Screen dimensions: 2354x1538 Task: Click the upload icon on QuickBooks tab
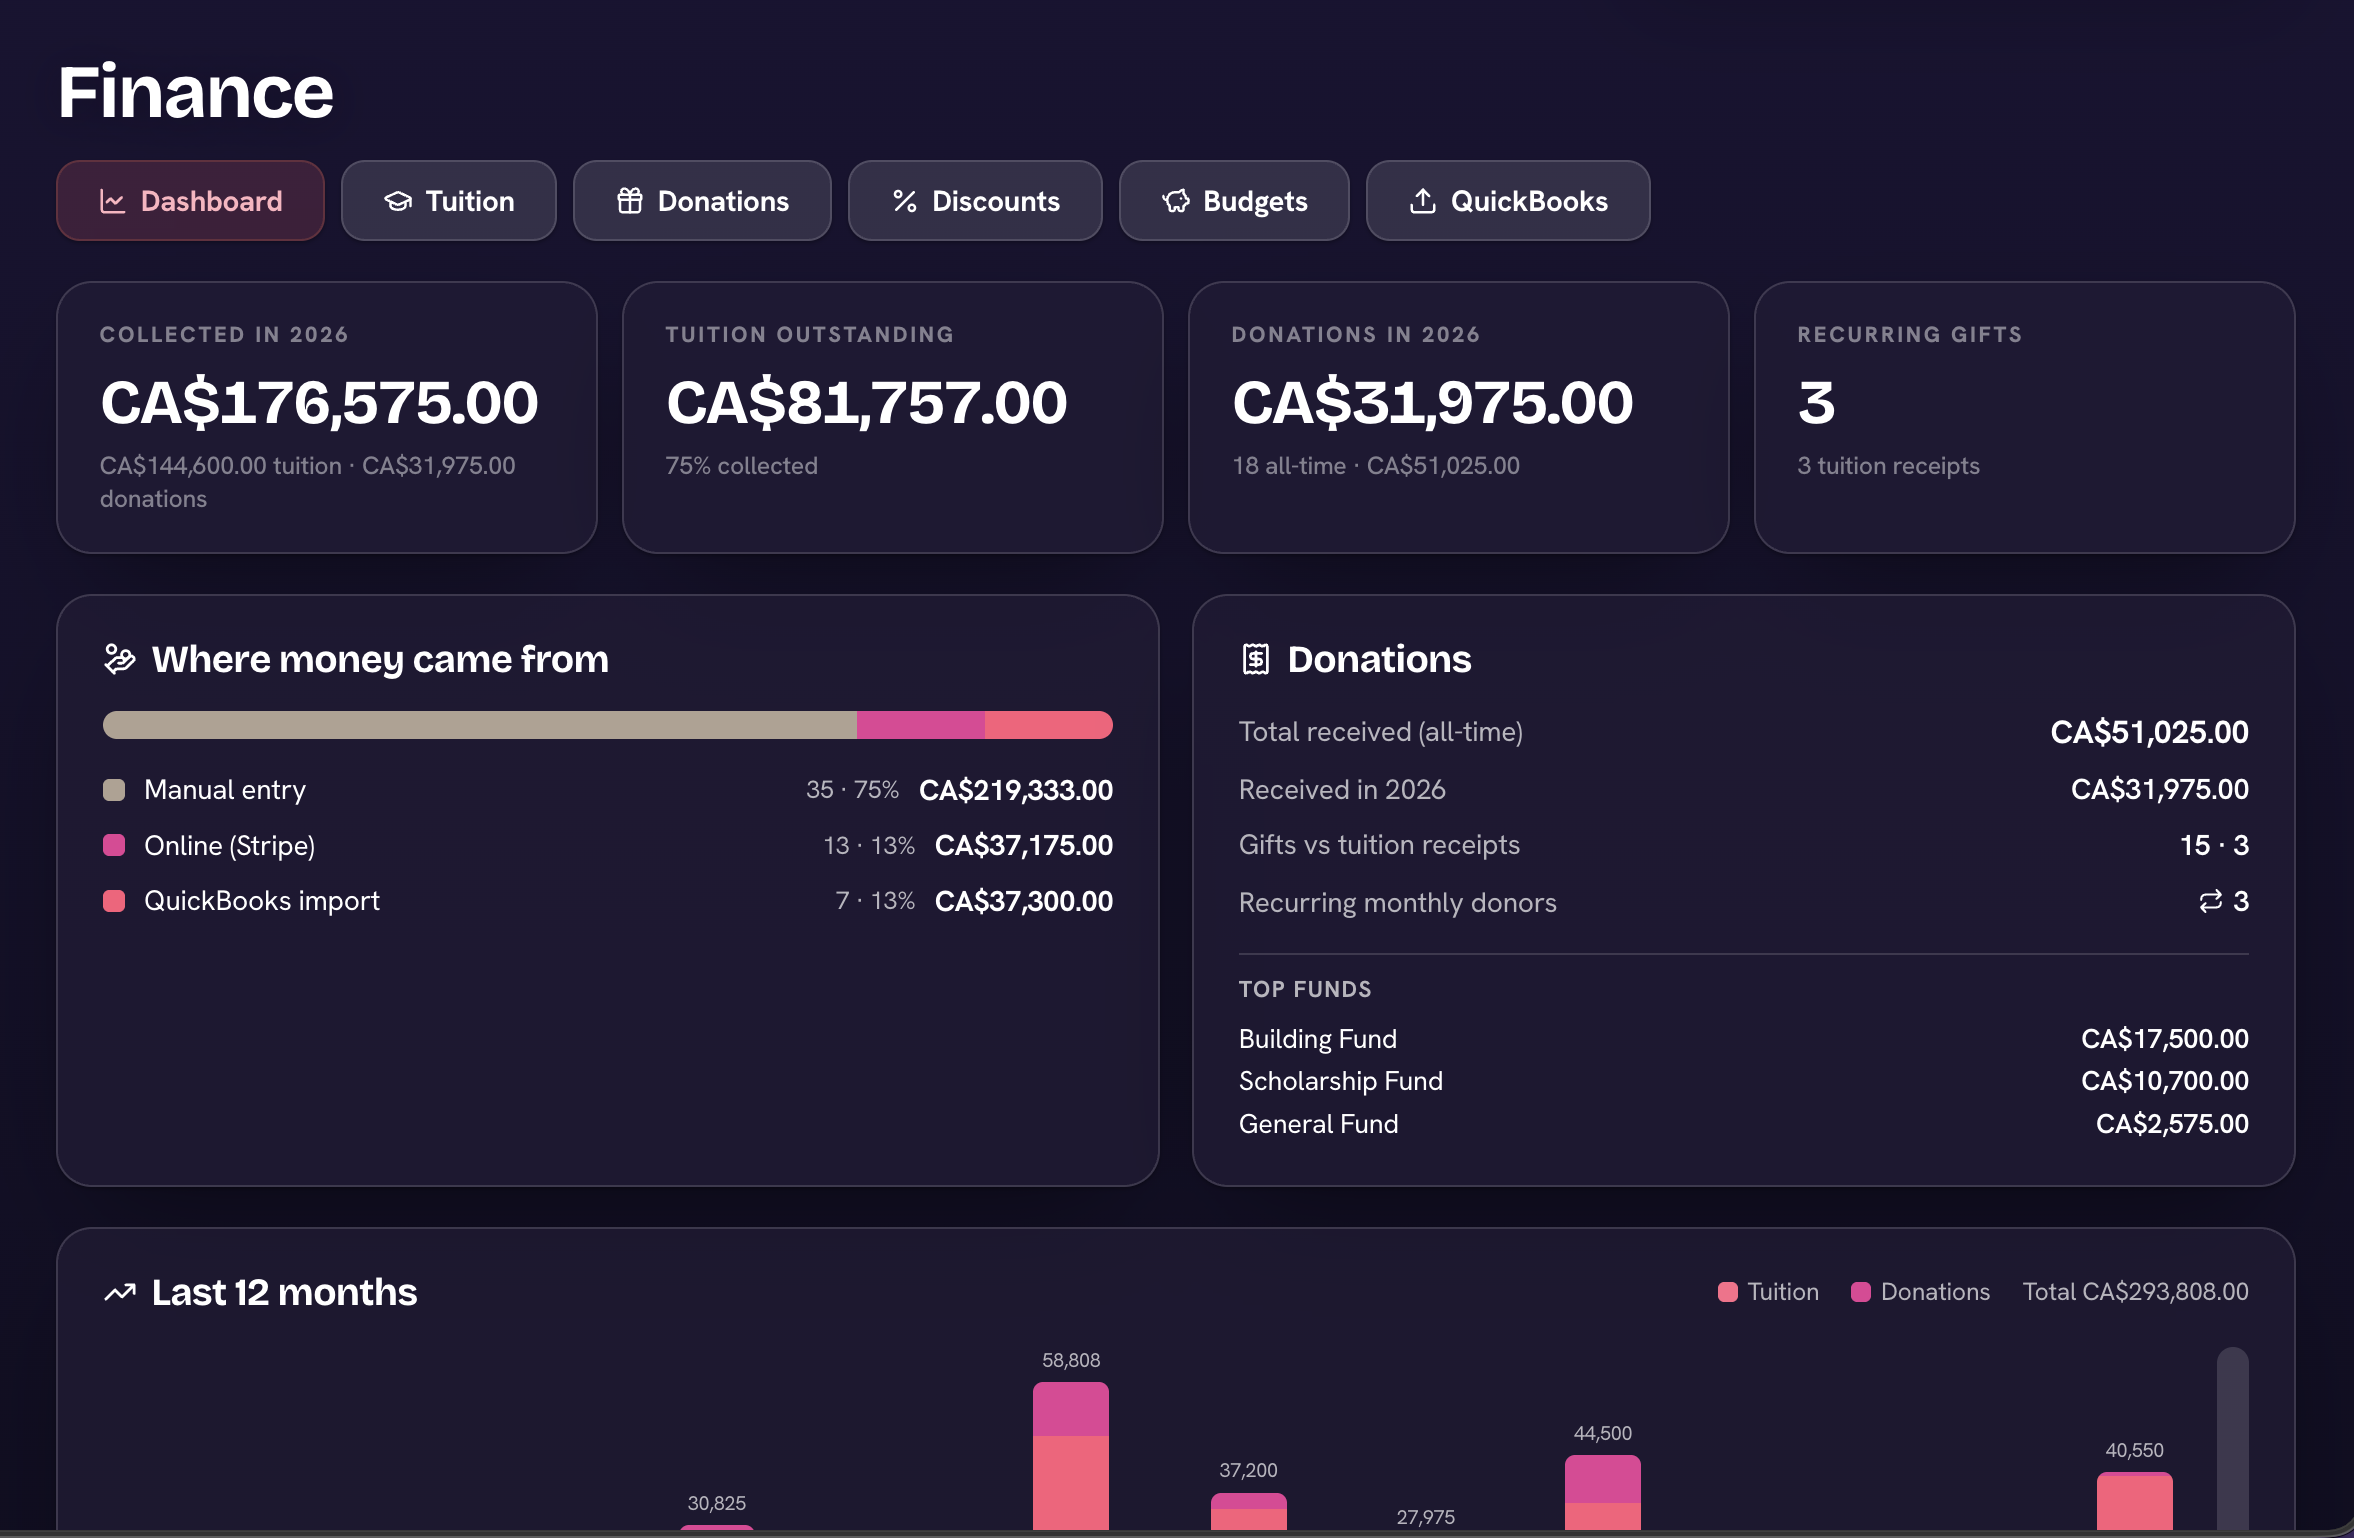1423,202
